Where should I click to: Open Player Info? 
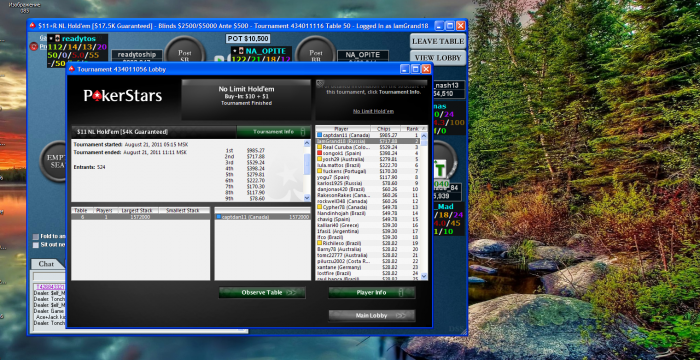tap(372, 293)
